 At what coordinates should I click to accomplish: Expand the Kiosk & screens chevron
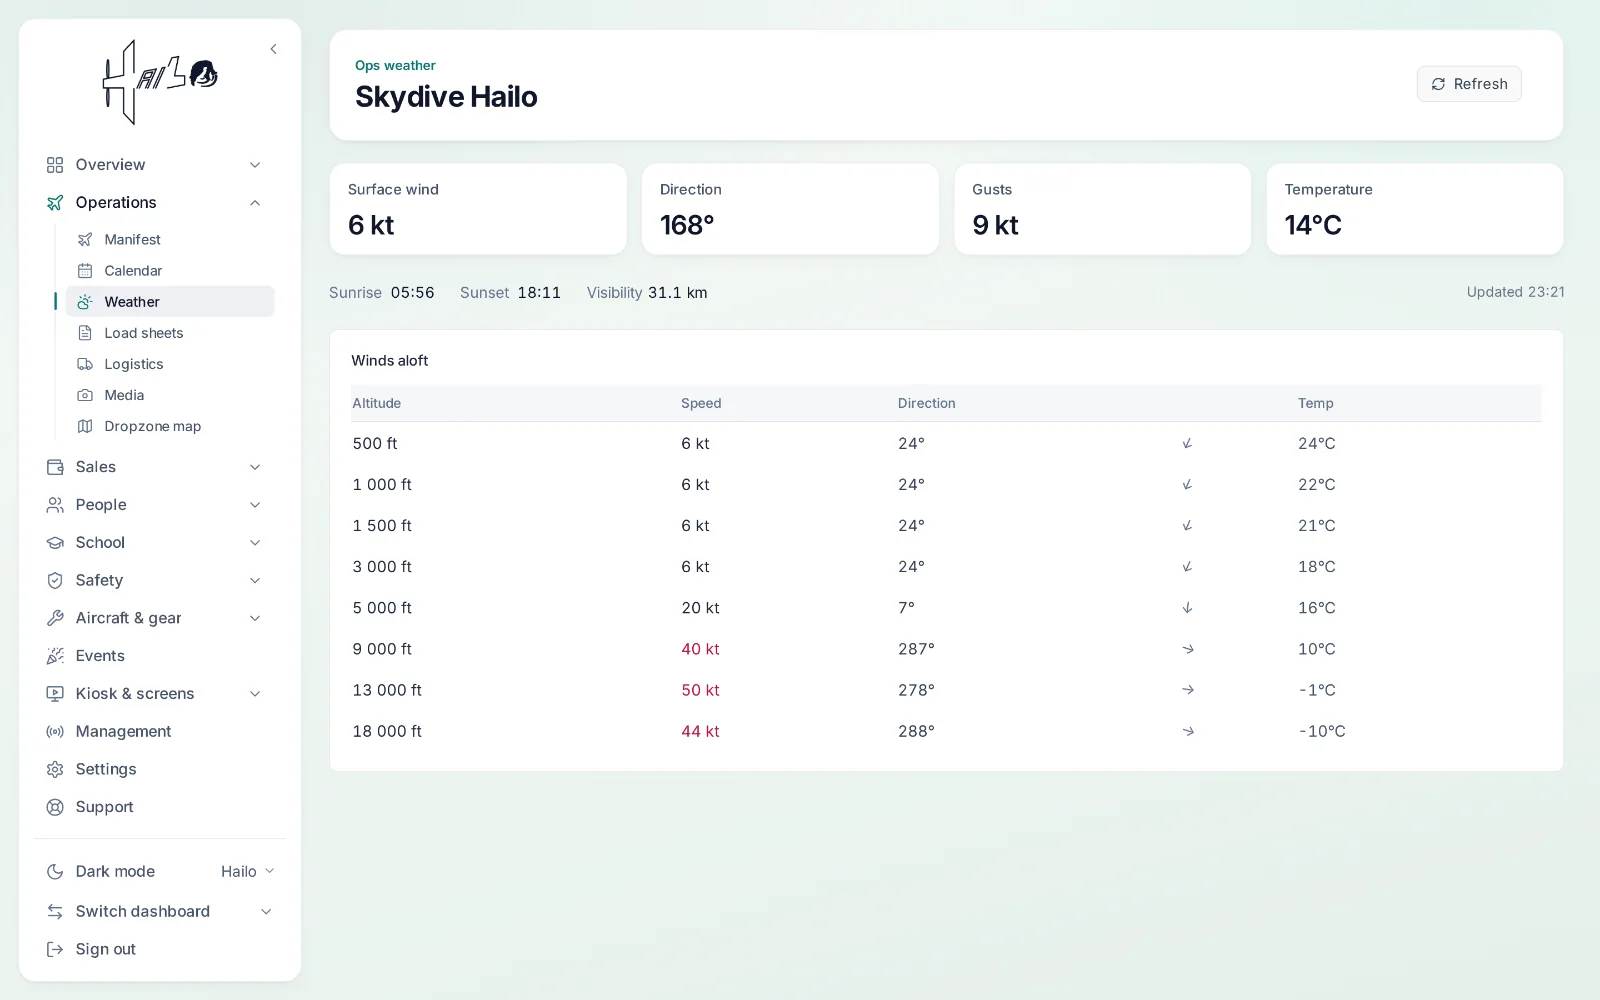point(255,694)
